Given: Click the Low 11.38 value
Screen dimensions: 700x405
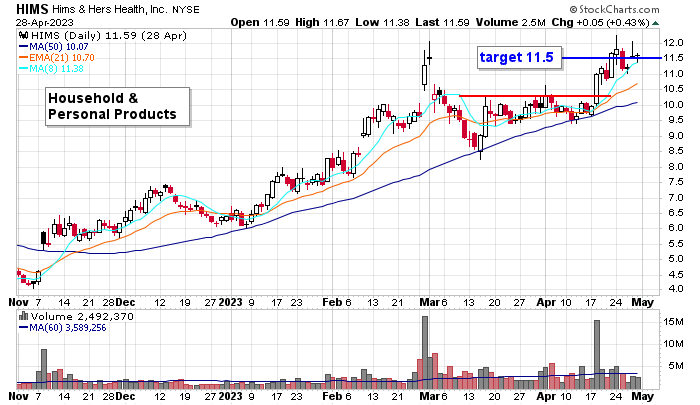Looking at the screenshot, I should pos(382,22).
